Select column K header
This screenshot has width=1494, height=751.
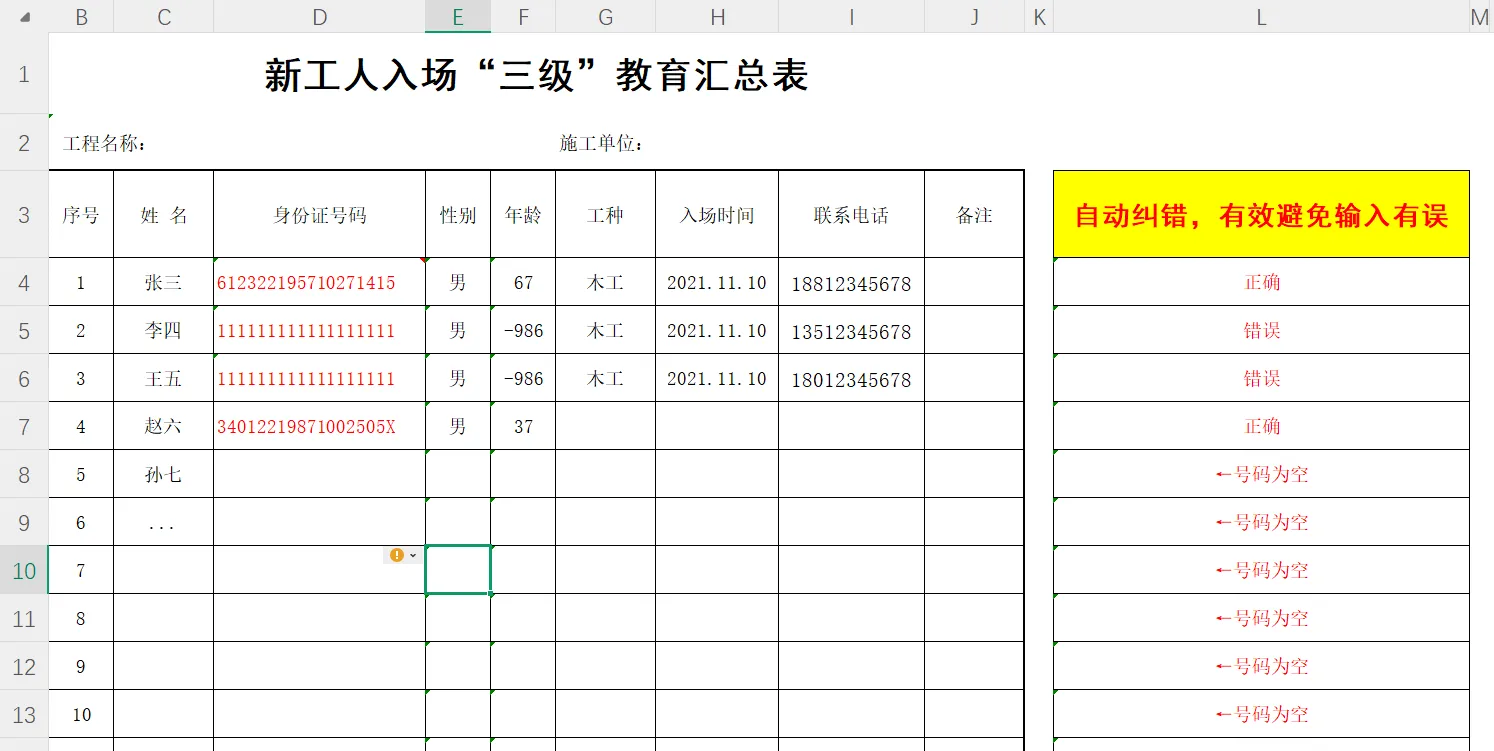(1039, 16)
